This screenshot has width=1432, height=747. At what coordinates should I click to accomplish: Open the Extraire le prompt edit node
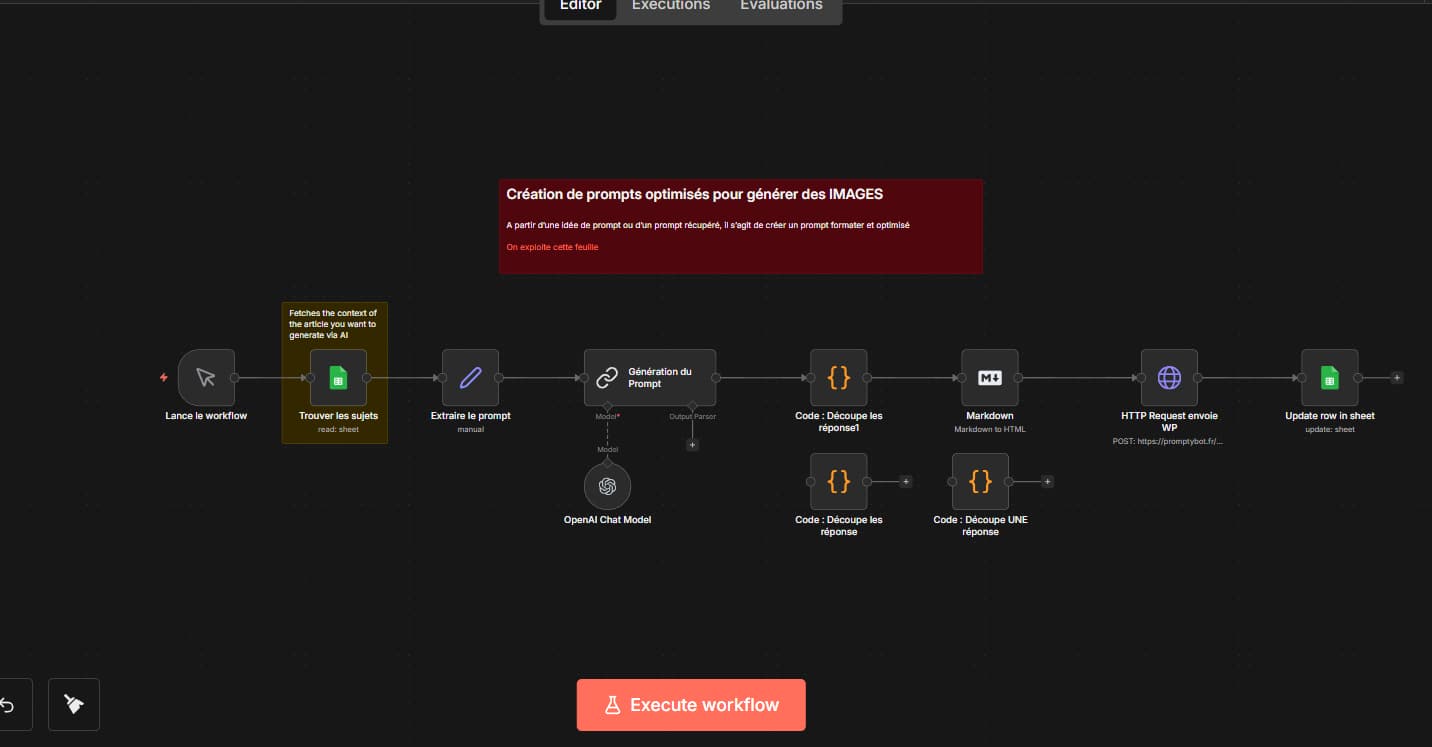coord(470,378)
